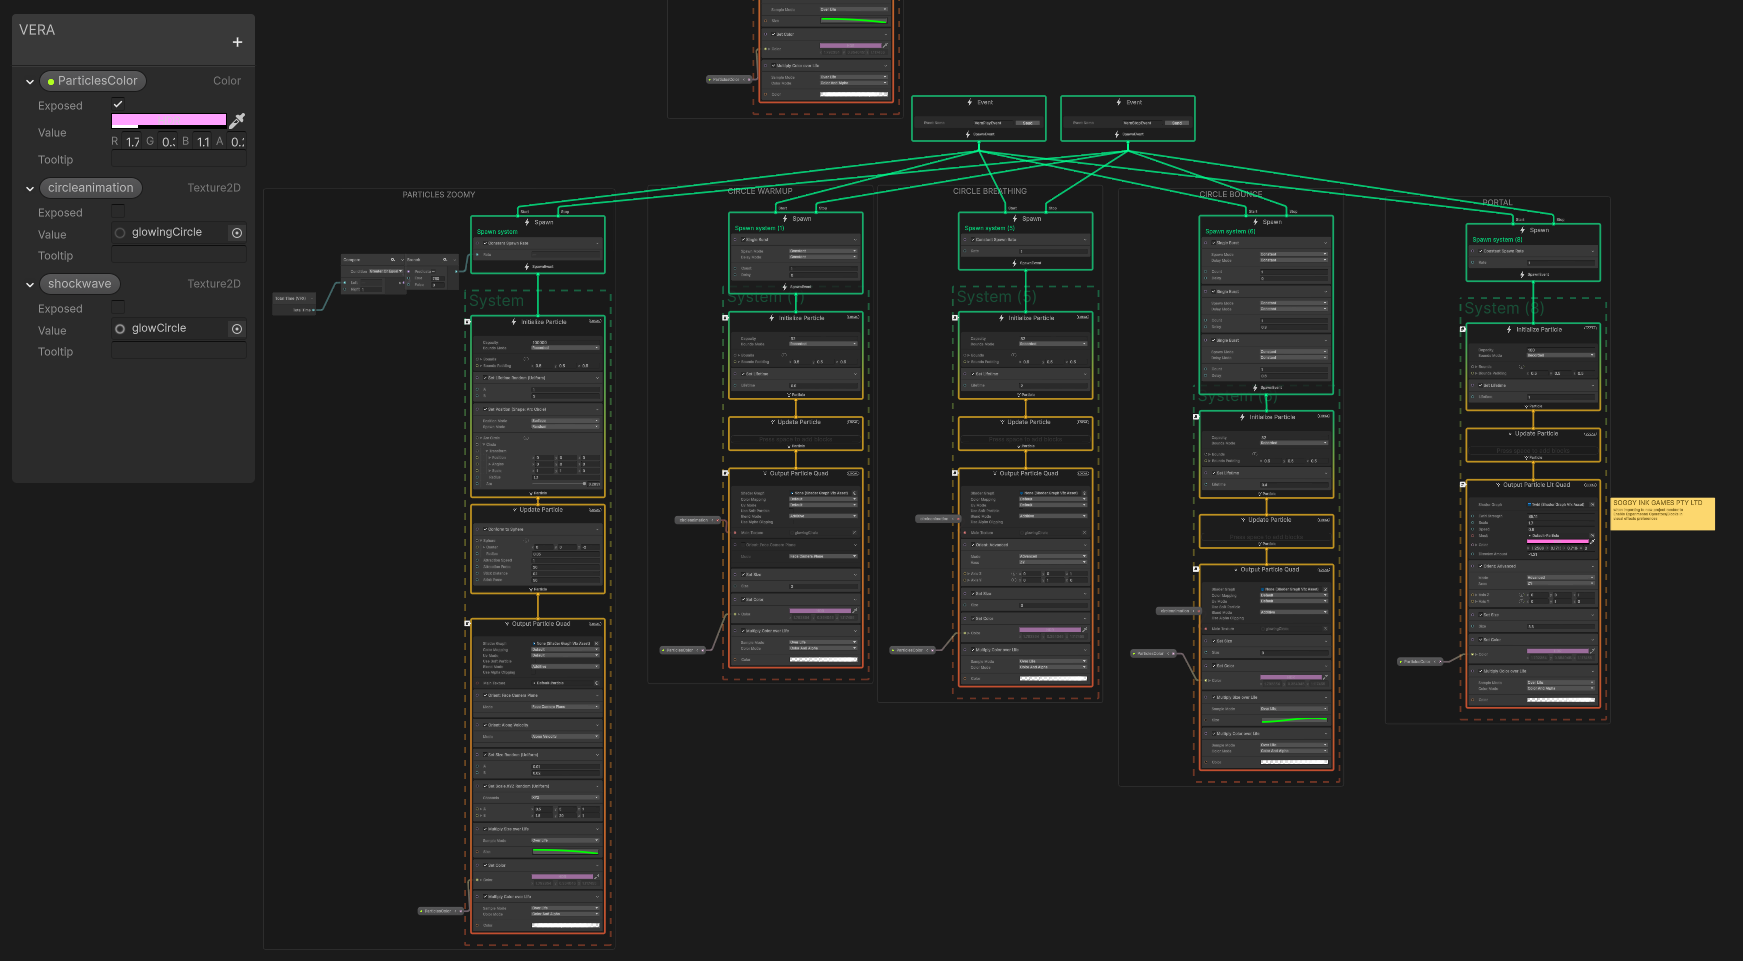Screen dimensions: 1743x961
Task: Click the SpawnEvent lightning icon below the Spawn node
Action: click(527, 266)
